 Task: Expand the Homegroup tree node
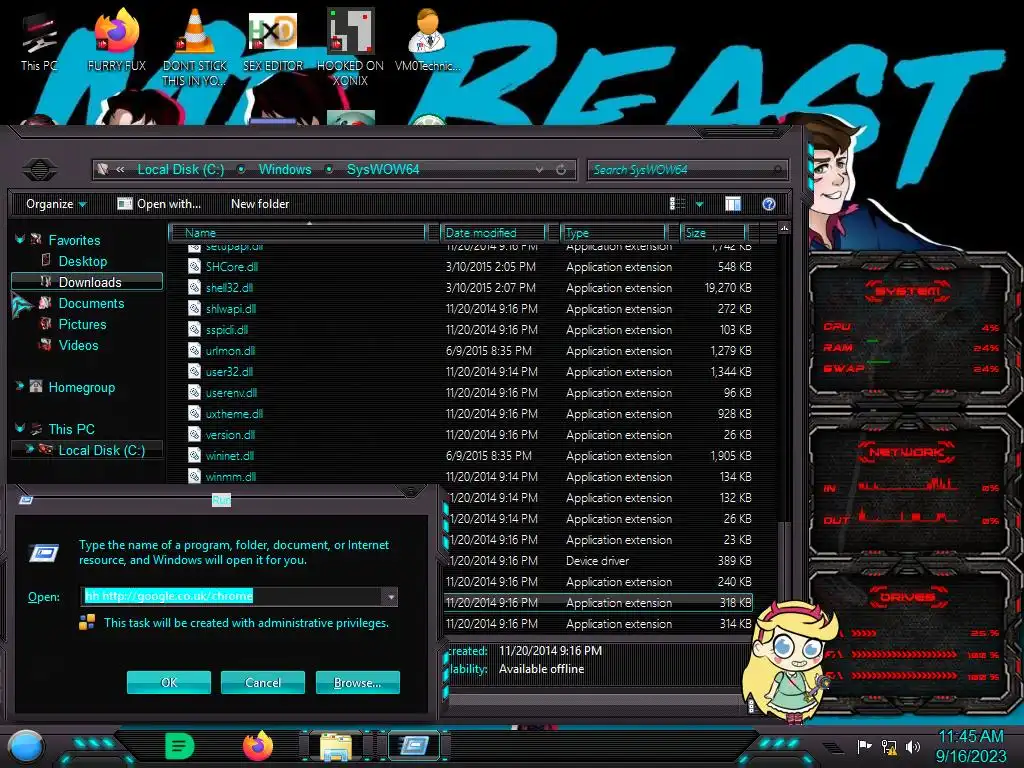coord(20,387)
